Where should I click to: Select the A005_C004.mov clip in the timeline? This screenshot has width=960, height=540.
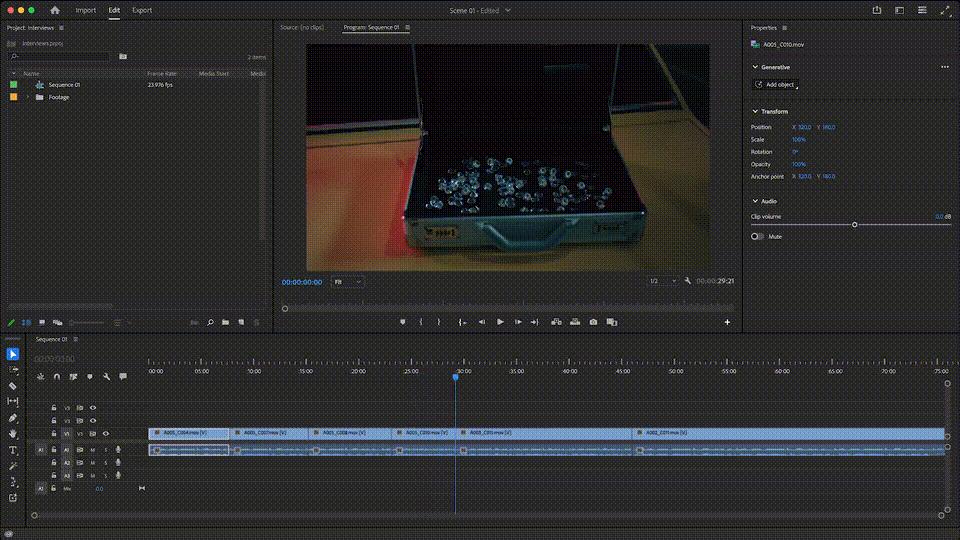click(189, 433)
